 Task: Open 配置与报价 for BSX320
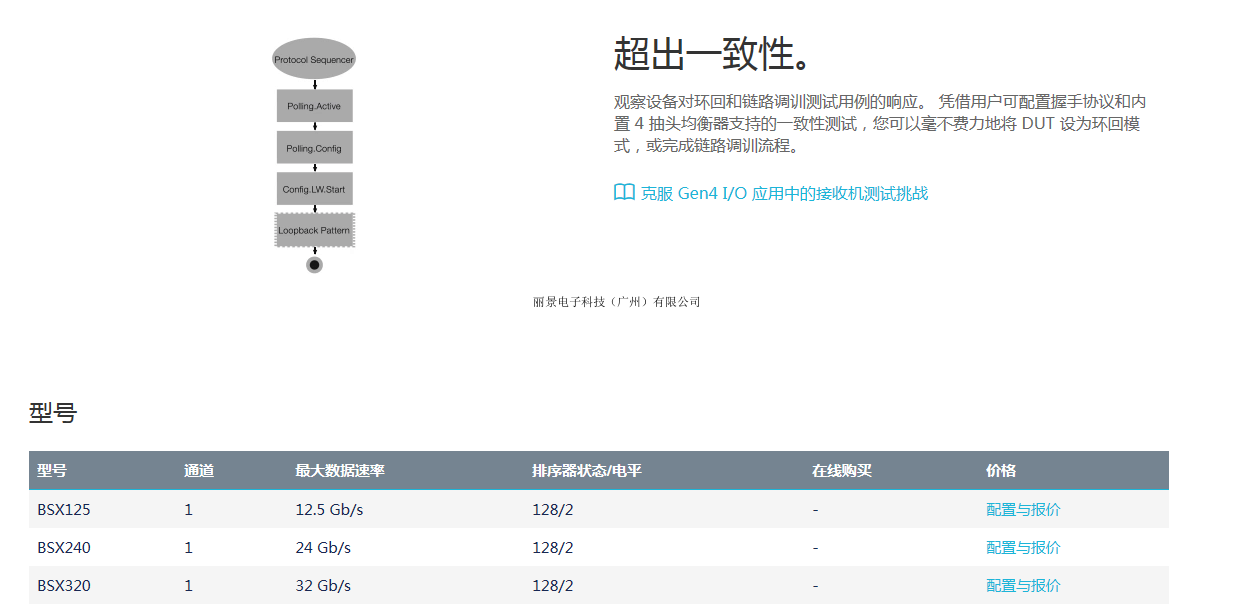tap(1023, 585)
